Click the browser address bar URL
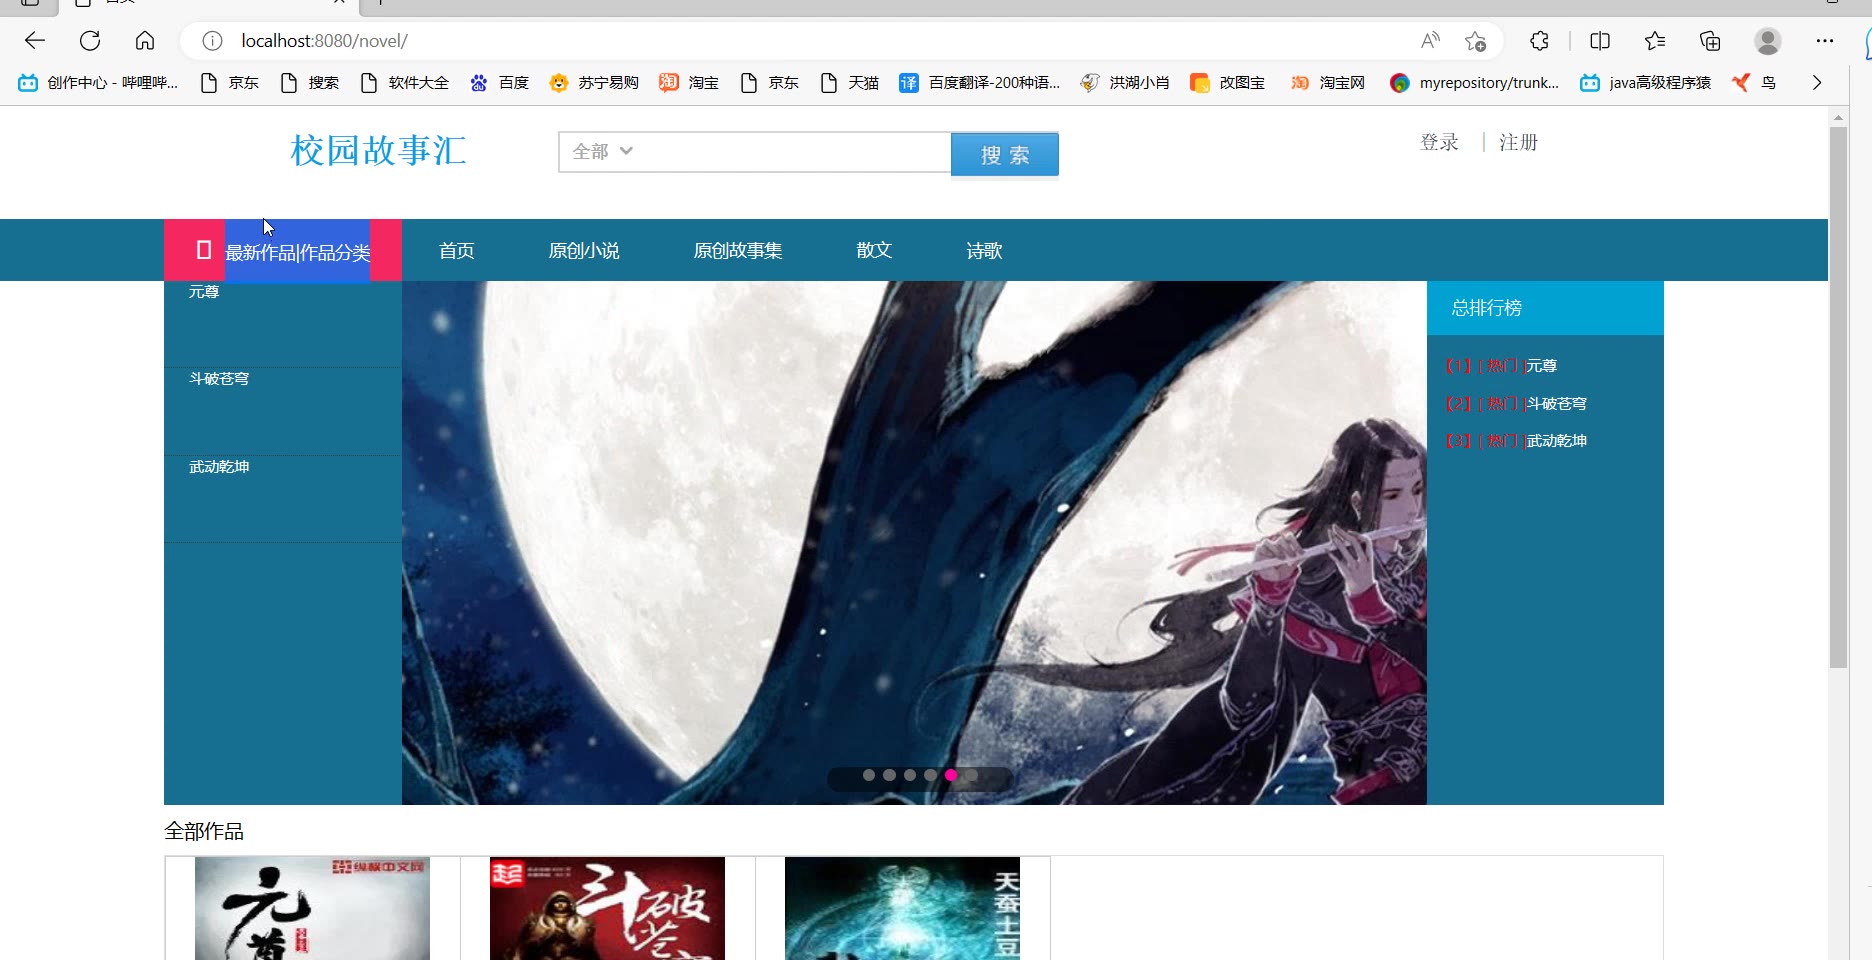The width and height of the screenshot is (1872, 960). [x=324, y=41]
